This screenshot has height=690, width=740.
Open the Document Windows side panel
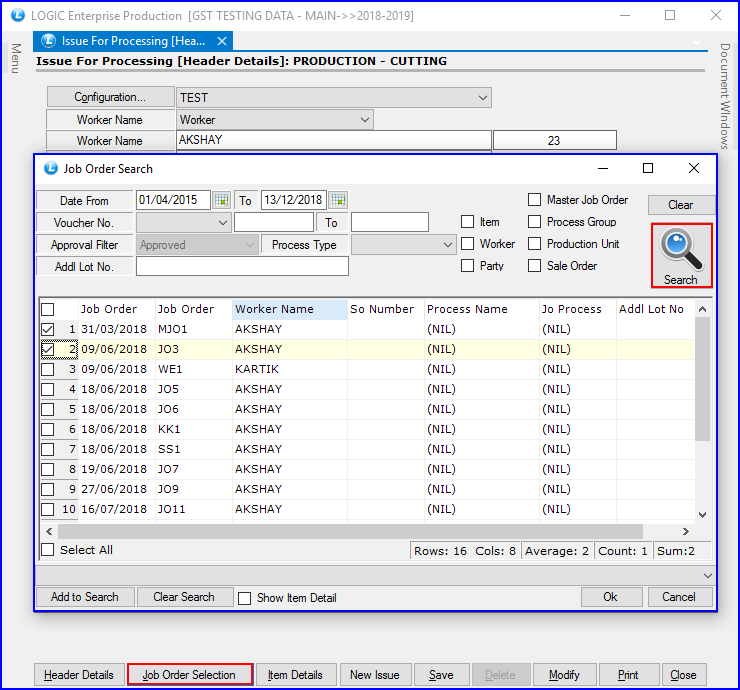point(725,96)
